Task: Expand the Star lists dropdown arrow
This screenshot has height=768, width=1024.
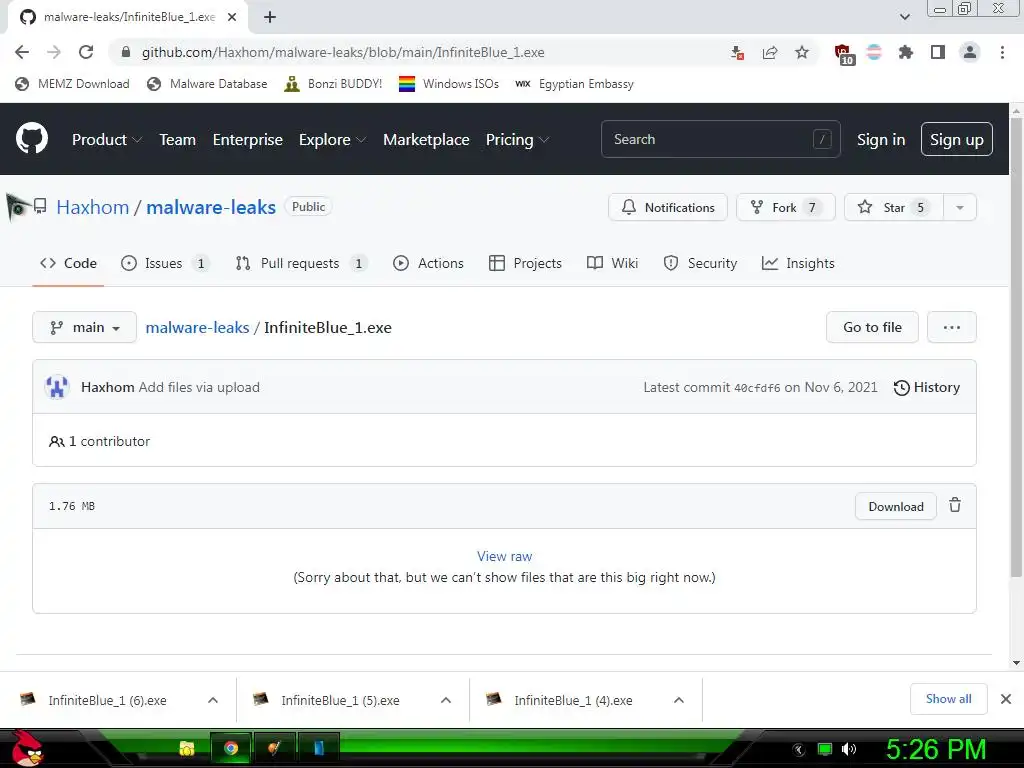Action: point(959,208)
